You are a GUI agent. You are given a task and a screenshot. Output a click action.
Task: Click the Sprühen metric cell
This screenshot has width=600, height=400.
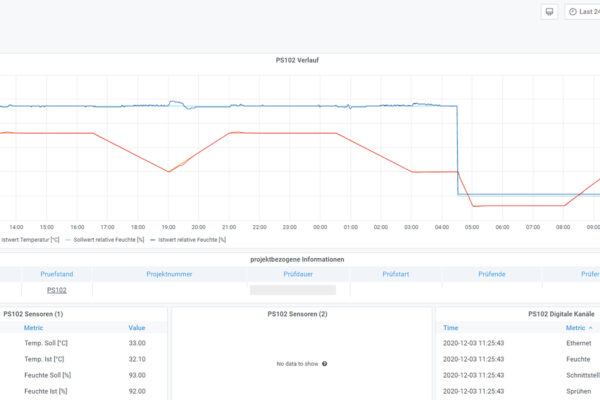tap(578, 391)
